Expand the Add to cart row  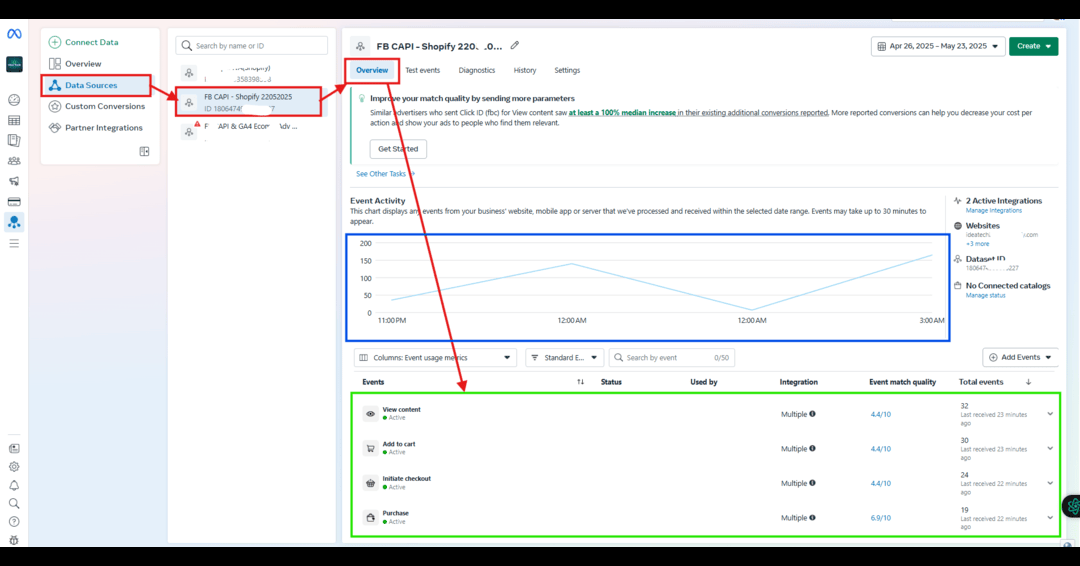pyautogui.click(x=1050, y=448)
